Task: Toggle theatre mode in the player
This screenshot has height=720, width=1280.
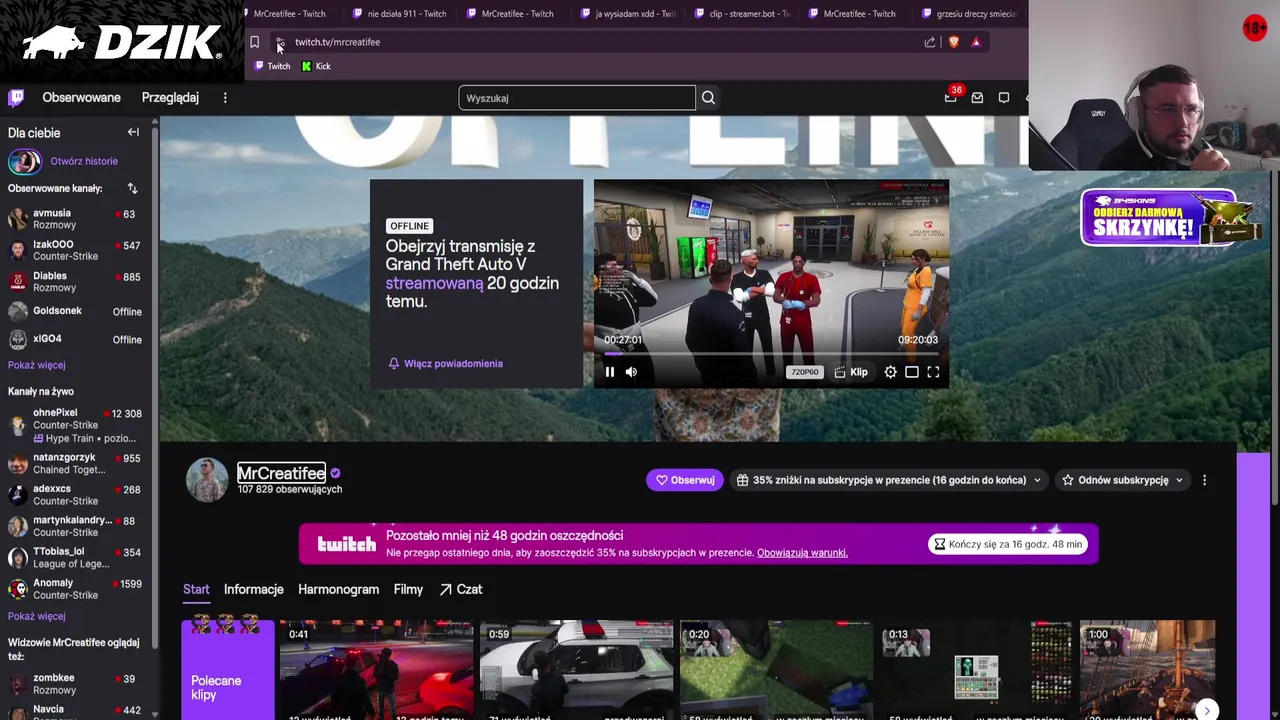Action: [912, 372]
